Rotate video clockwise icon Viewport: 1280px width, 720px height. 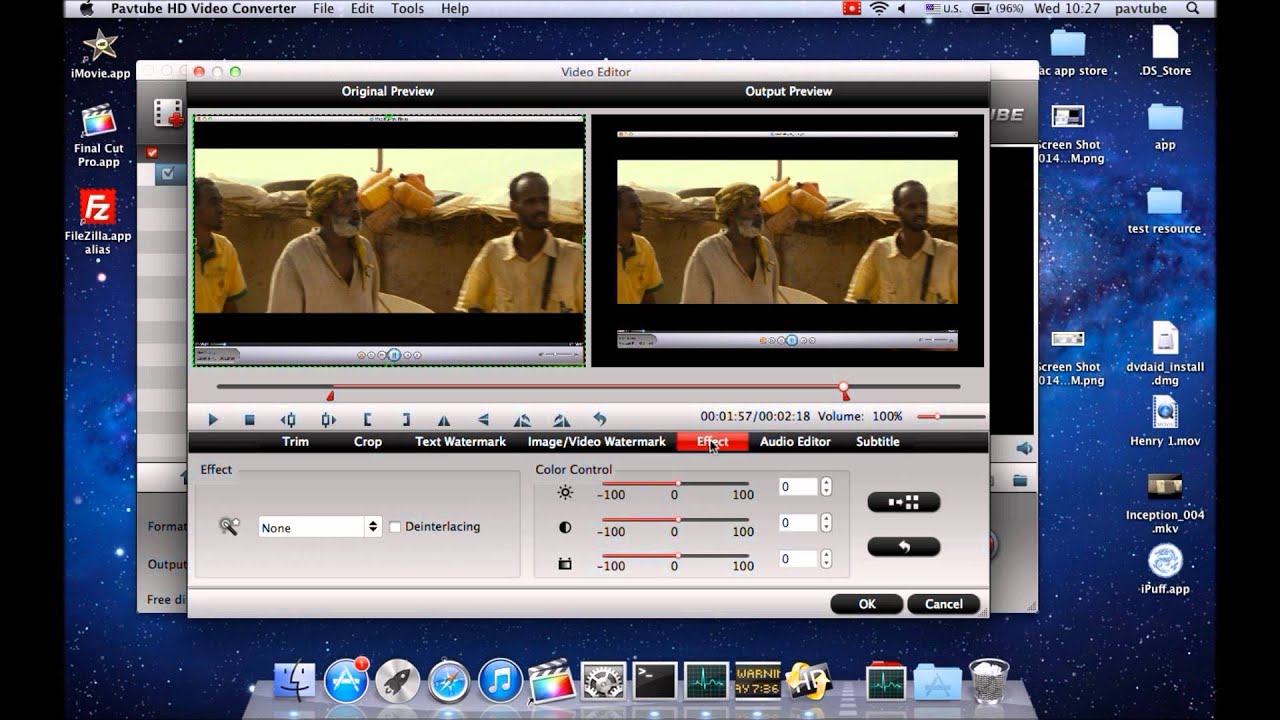(561, 420)
